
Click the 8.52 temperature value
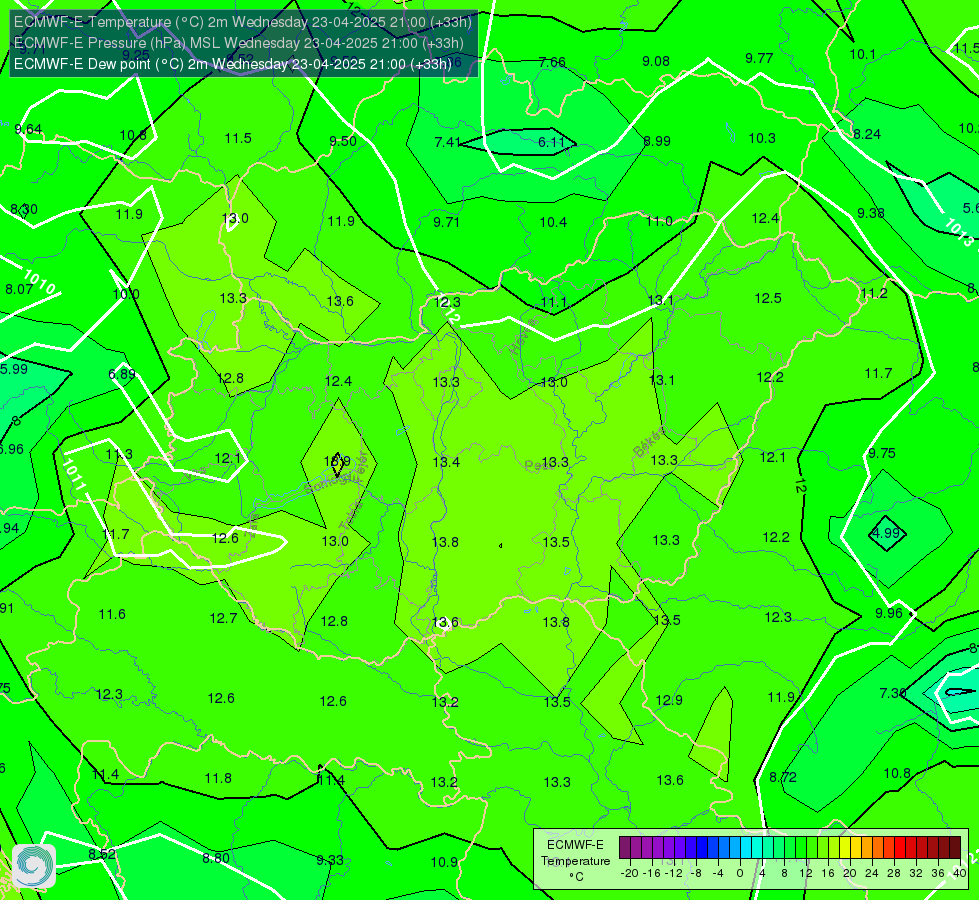click(x=102, y=854)
